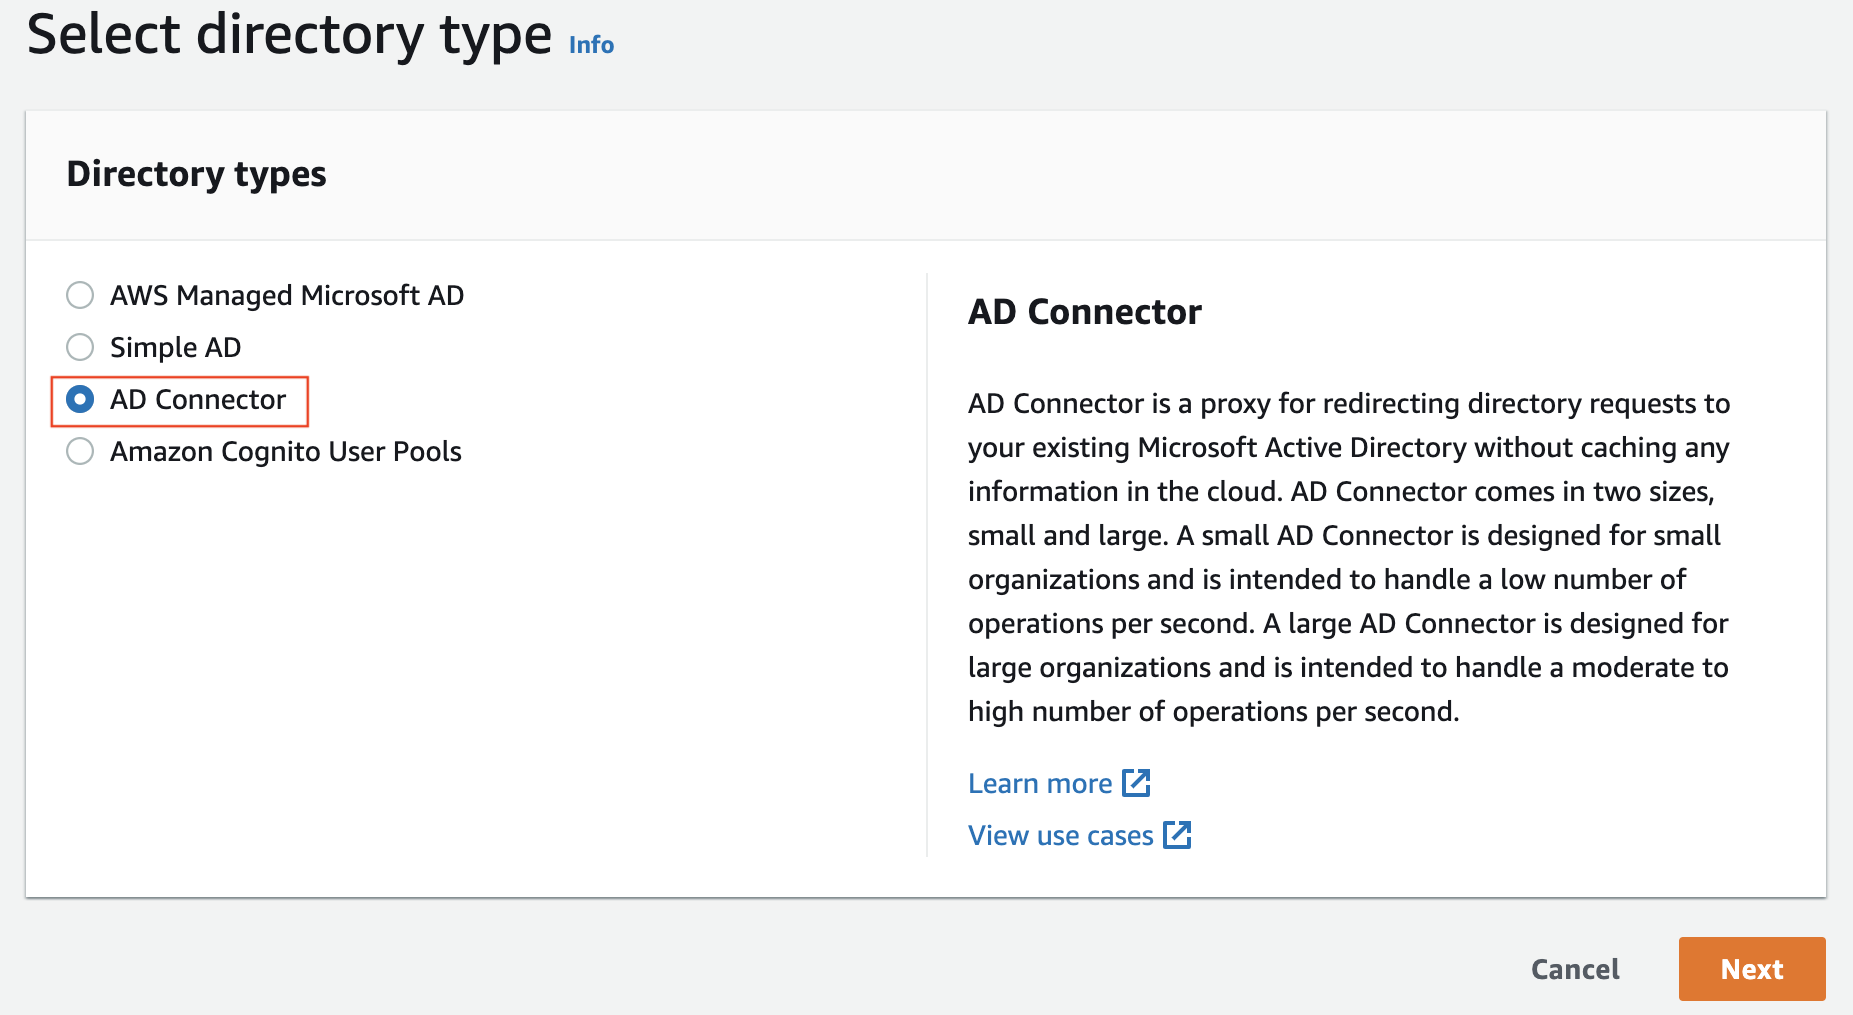The width and height of the screenshot is (1853, 1015).
Task: Click the AD Connector description heading
Action: tap(1084, 312)
